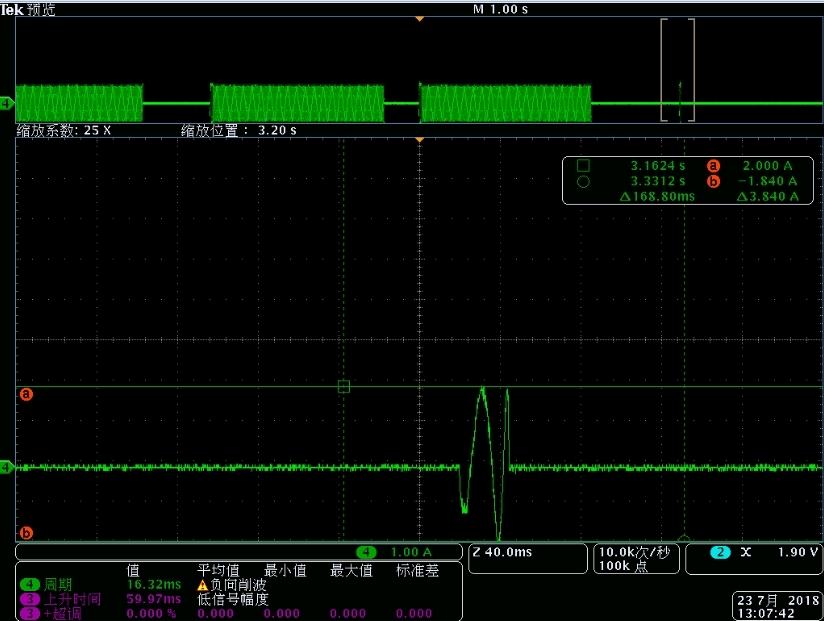Click the 'a' icon in cursor readout
Viewport: 824px width, 621px height.
[713, 166]
